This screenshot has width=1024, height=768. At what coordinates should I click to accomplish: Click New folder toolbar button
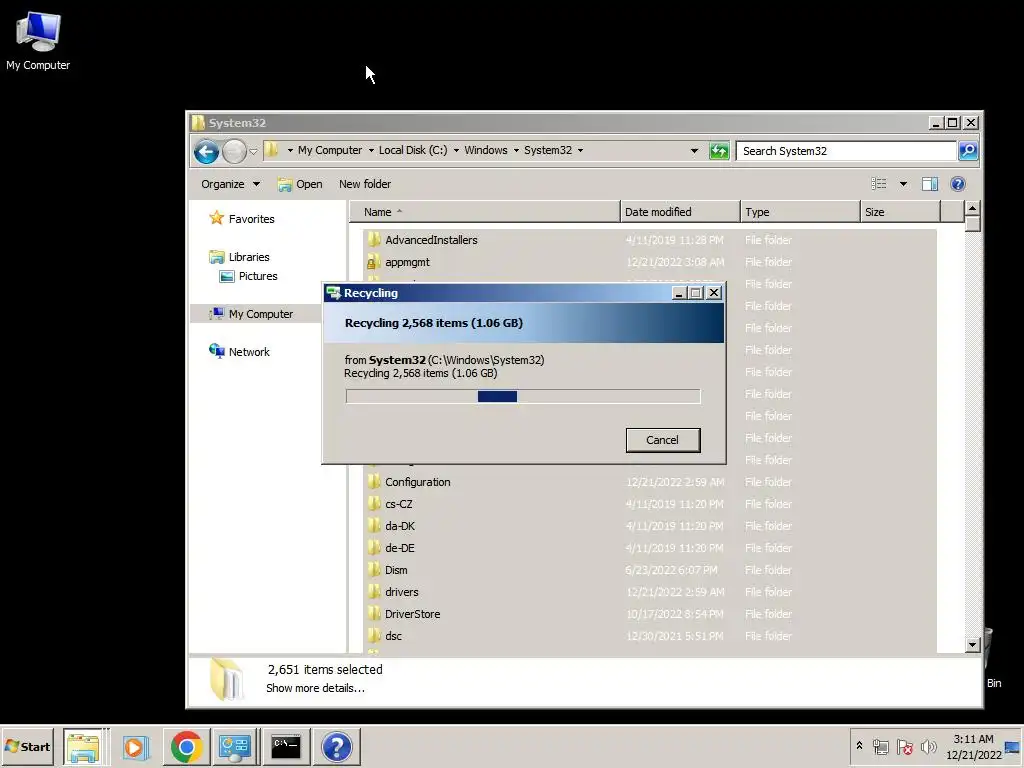tap(364, 184)
